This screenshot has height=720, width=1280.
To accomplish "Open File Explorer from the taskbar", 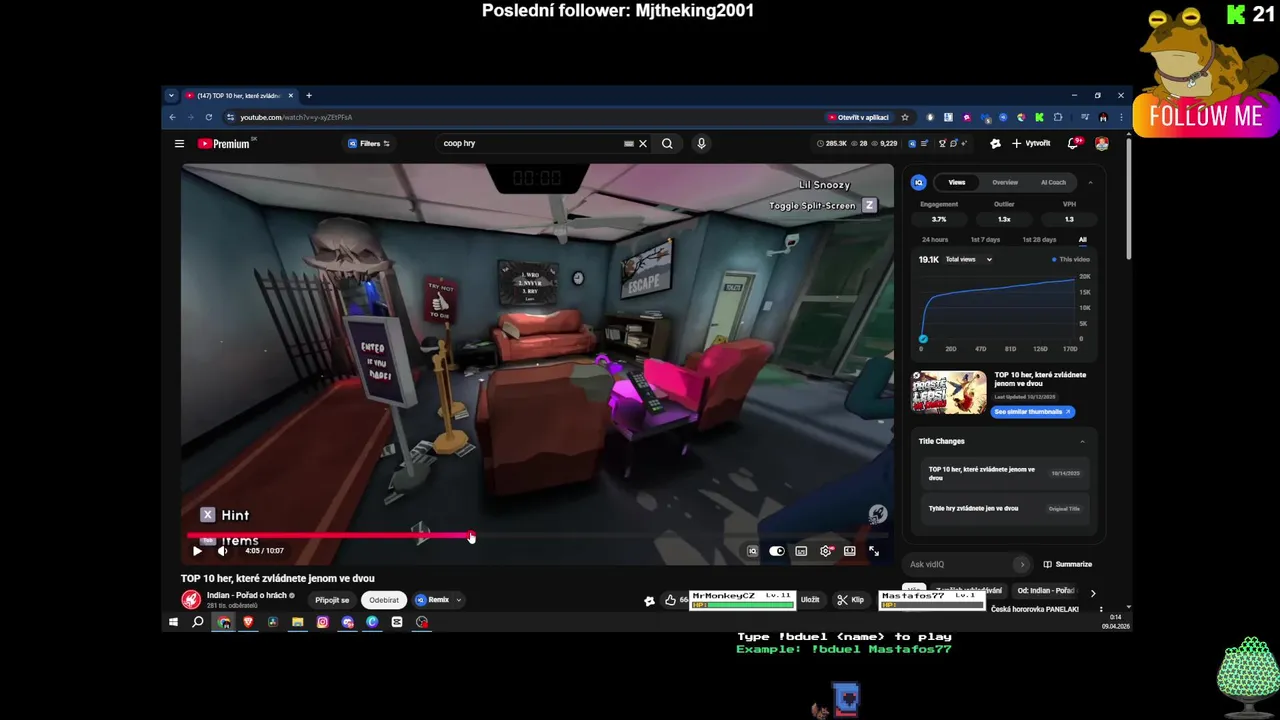I will (297, 622).
